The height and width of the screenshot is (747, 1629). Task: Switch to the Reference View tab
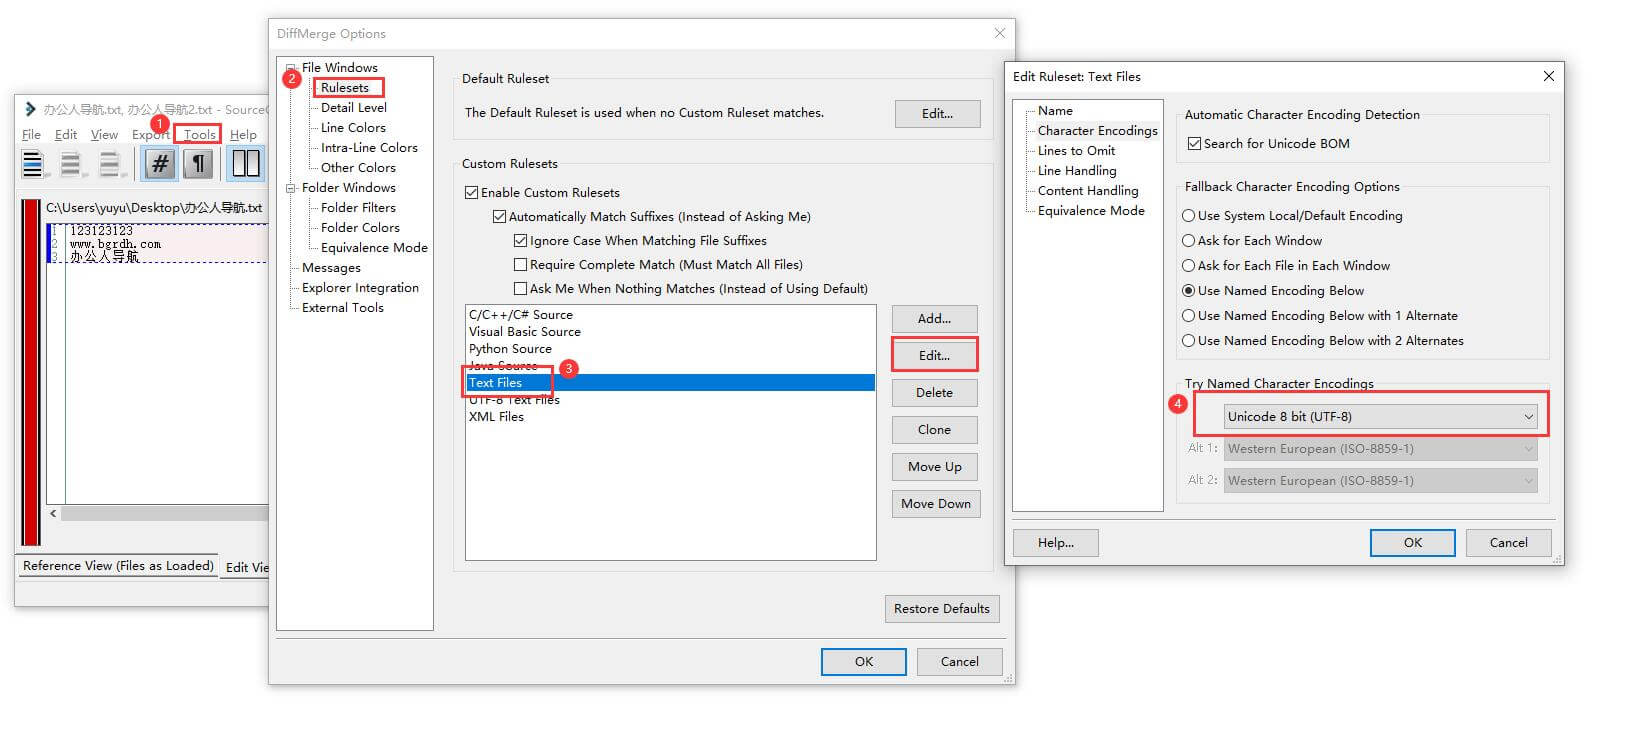click(x=118, y=566)
